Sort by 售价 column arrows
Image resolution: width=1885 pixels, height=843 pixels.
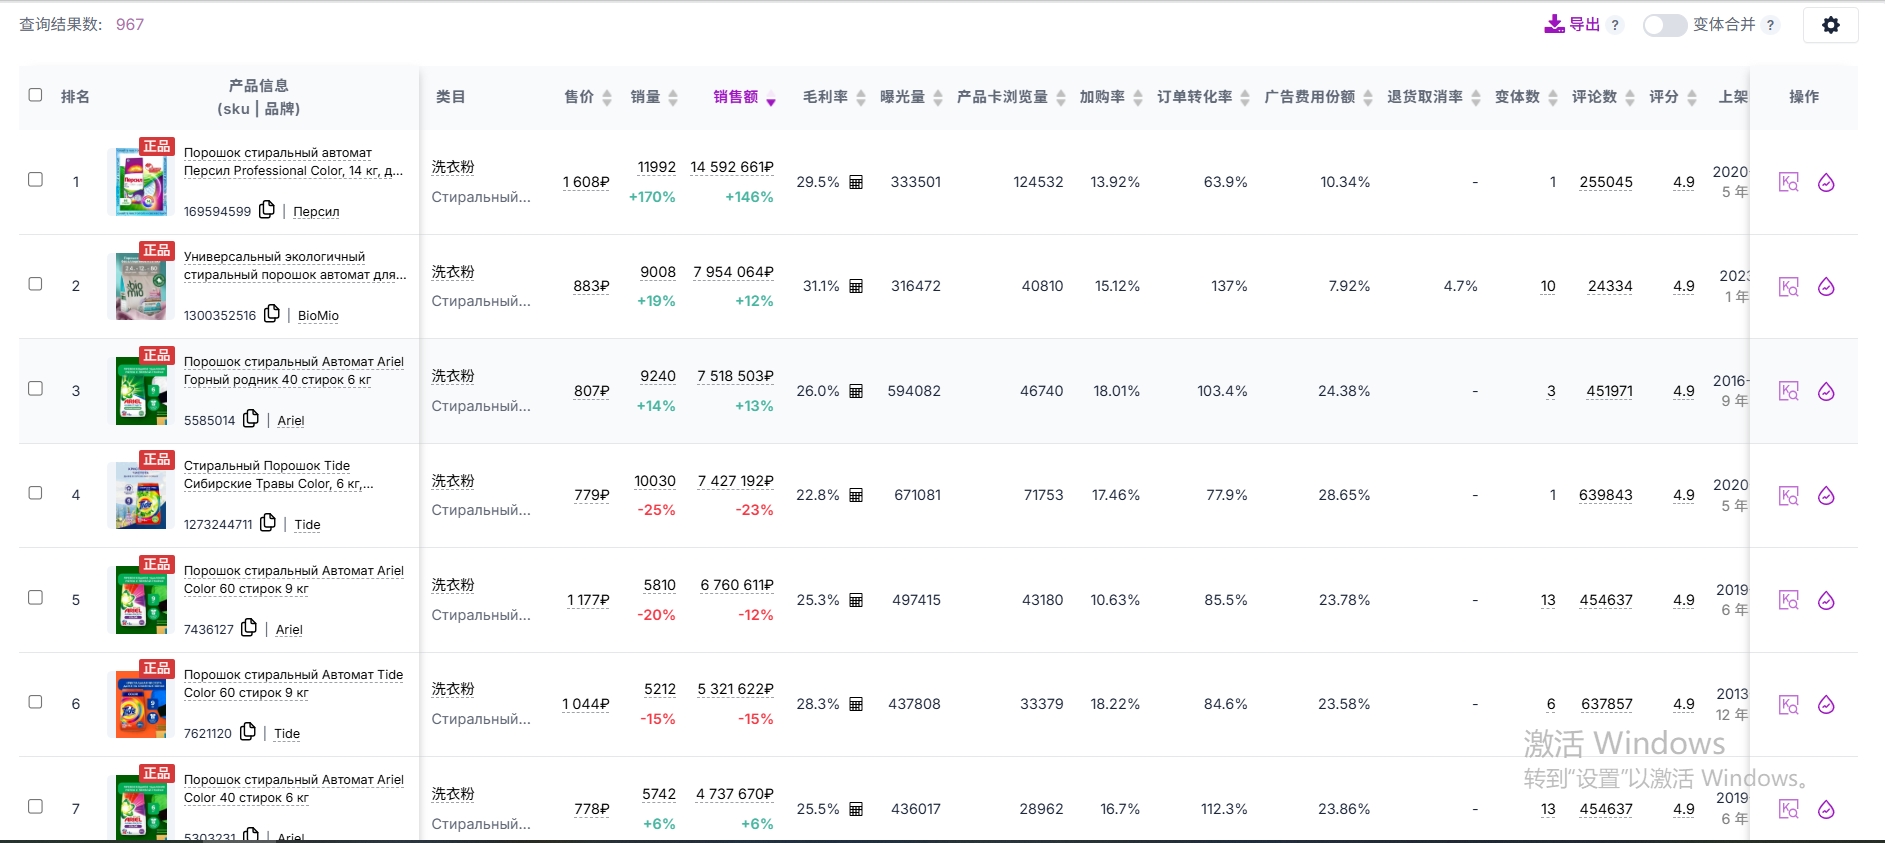point(606,98)
